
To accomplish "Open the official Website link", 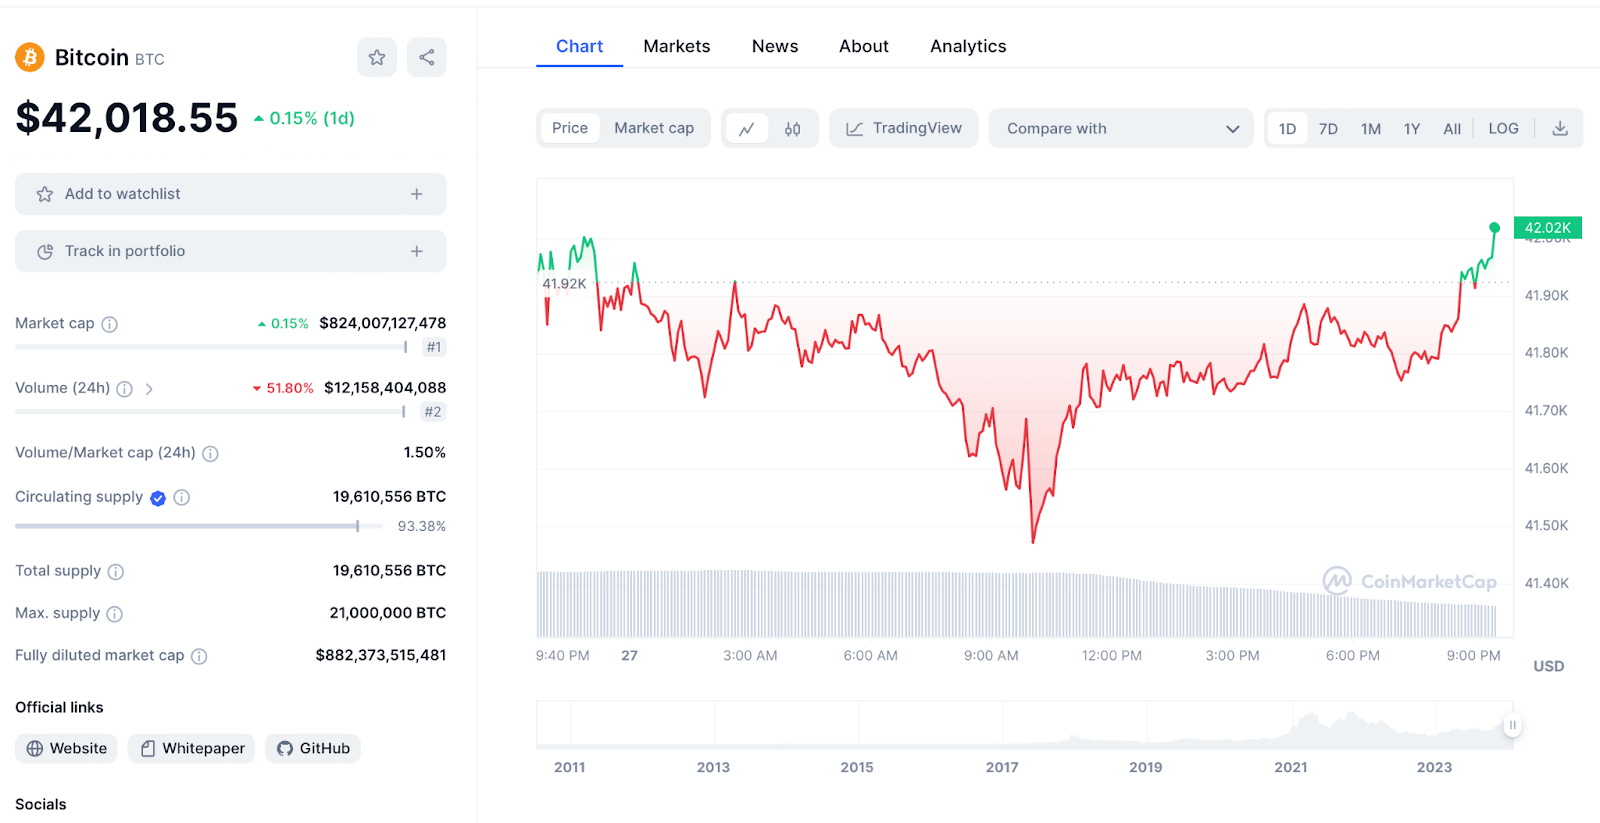I will tap(67, 748).
